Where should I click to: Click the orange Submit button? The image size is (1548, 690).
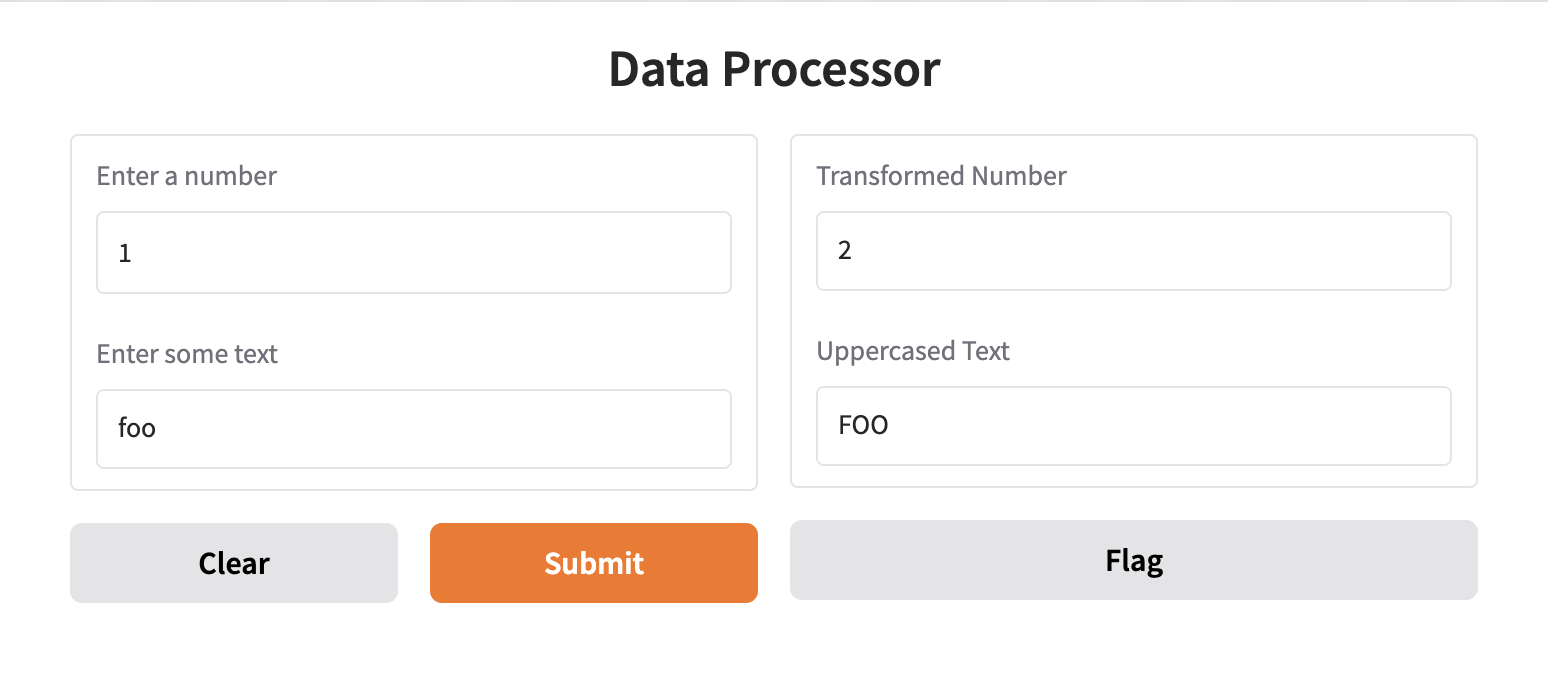(594, 563)
